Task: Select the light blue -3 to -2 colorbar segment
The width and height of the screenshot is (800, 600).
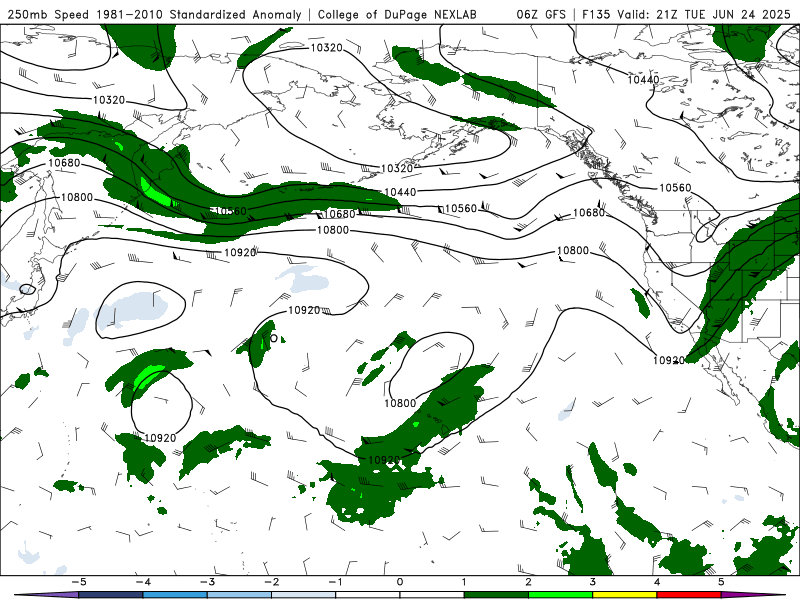Action: tap(239, 595)
